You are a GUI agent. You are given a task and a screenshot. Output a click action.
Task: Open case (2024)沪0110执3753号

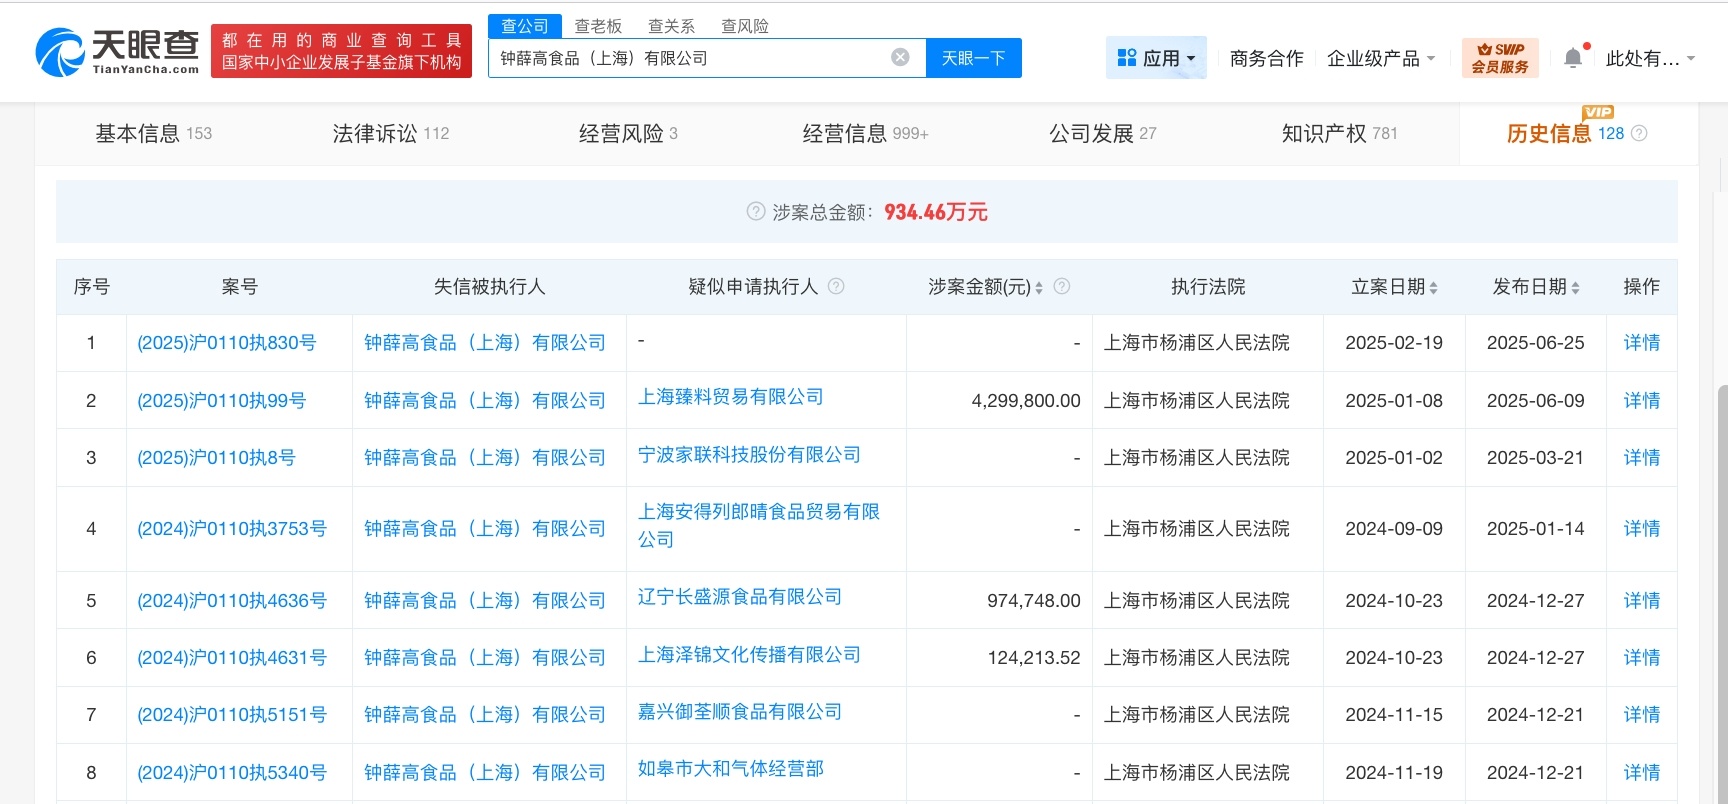pos(232,529)
